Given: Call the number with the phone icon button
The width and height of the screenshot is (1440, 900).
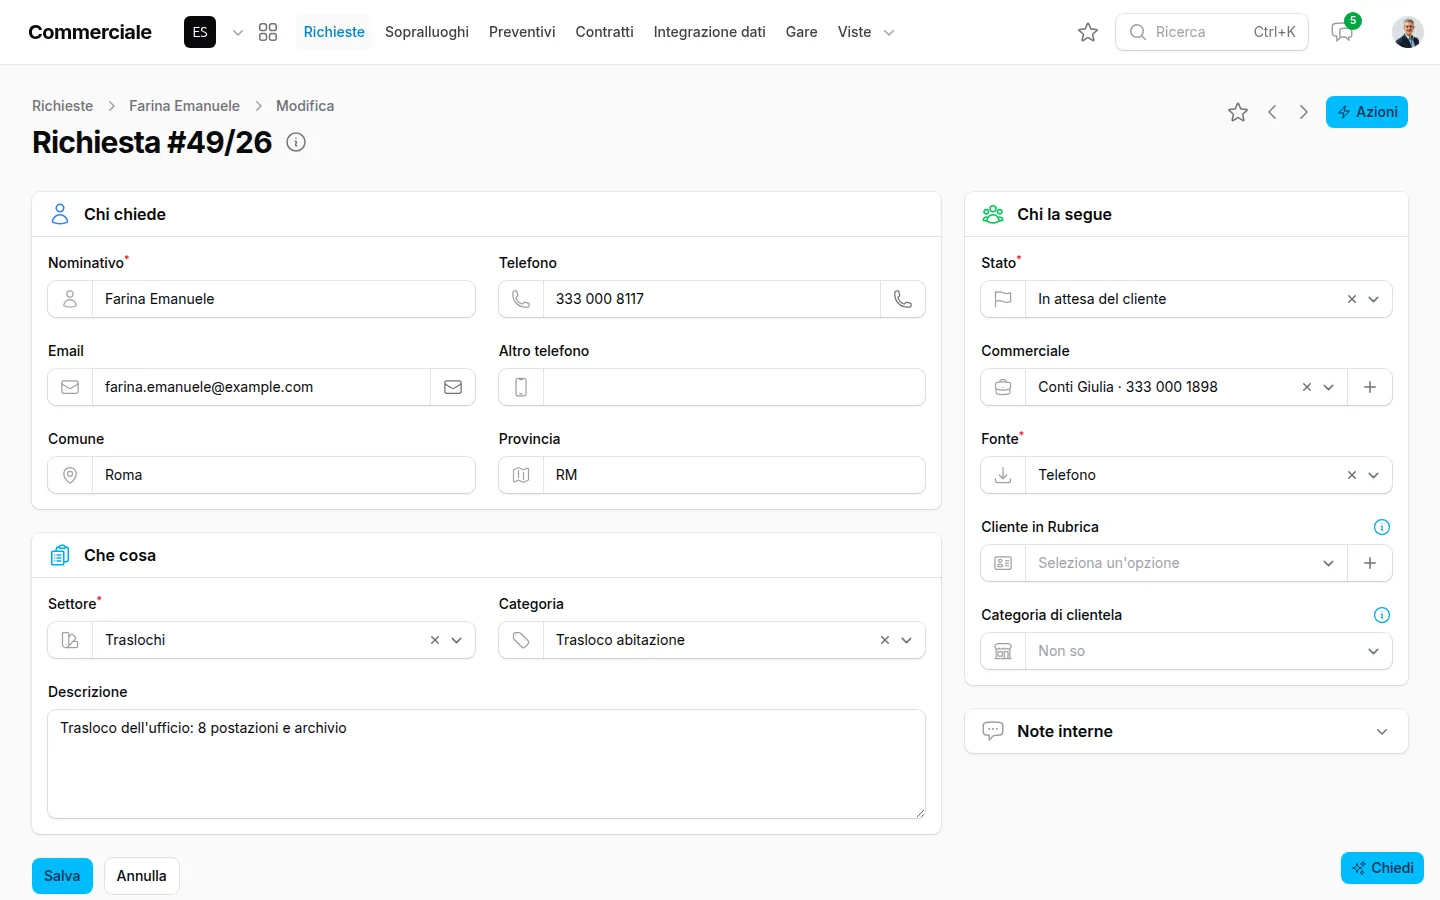Looking at the screenshot, I should click(903, 299).
